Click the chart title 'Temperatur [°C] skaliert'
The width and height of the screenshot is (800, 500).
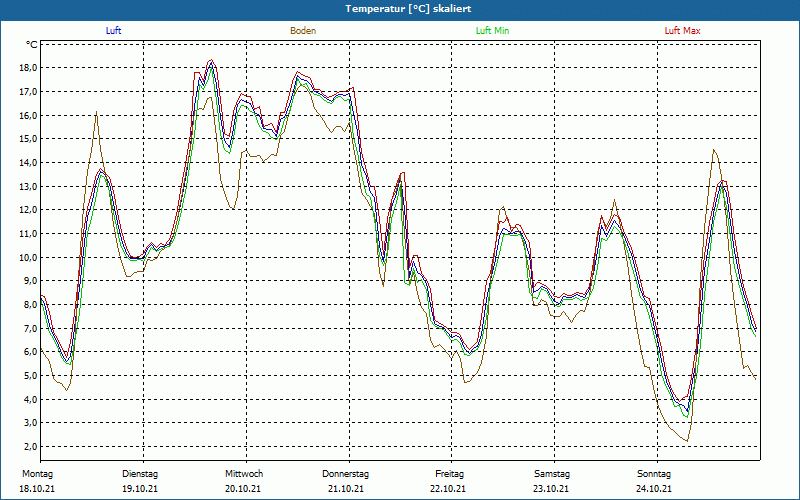pyautogui.click(x=408, y=9)
